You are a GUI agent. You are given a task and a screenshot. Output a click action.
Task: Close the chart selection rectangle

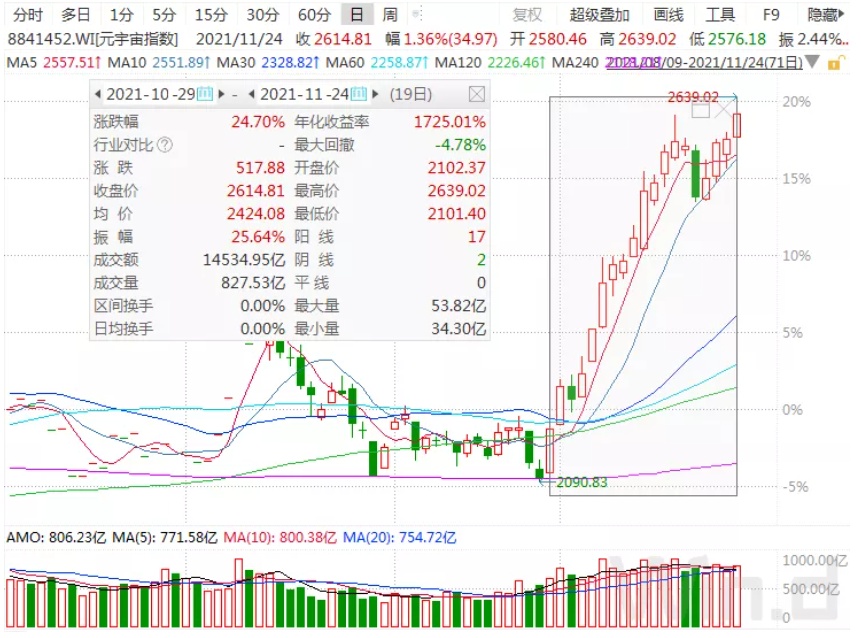723,110
